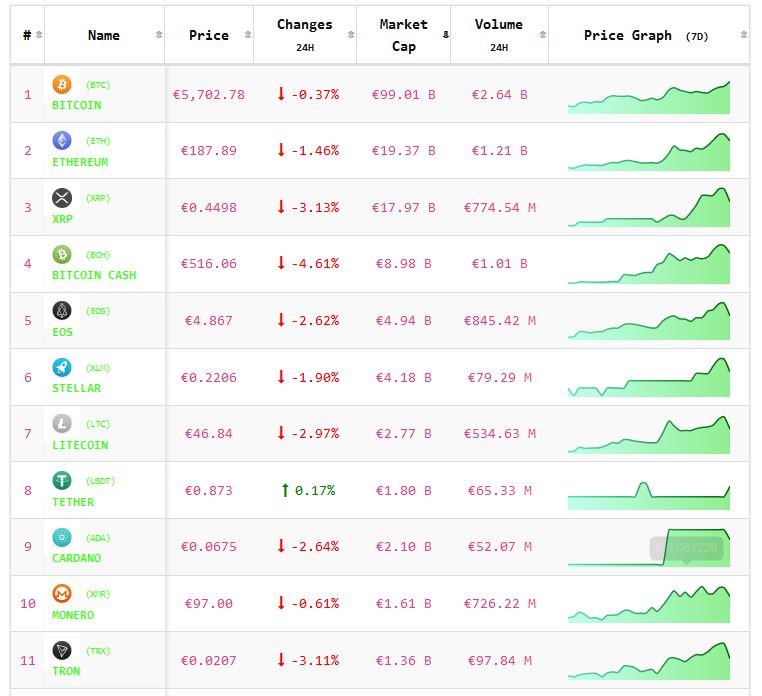Click the XRP logo icon
Viewport: 762px width, 696px height.
click(x=62, y=198)
